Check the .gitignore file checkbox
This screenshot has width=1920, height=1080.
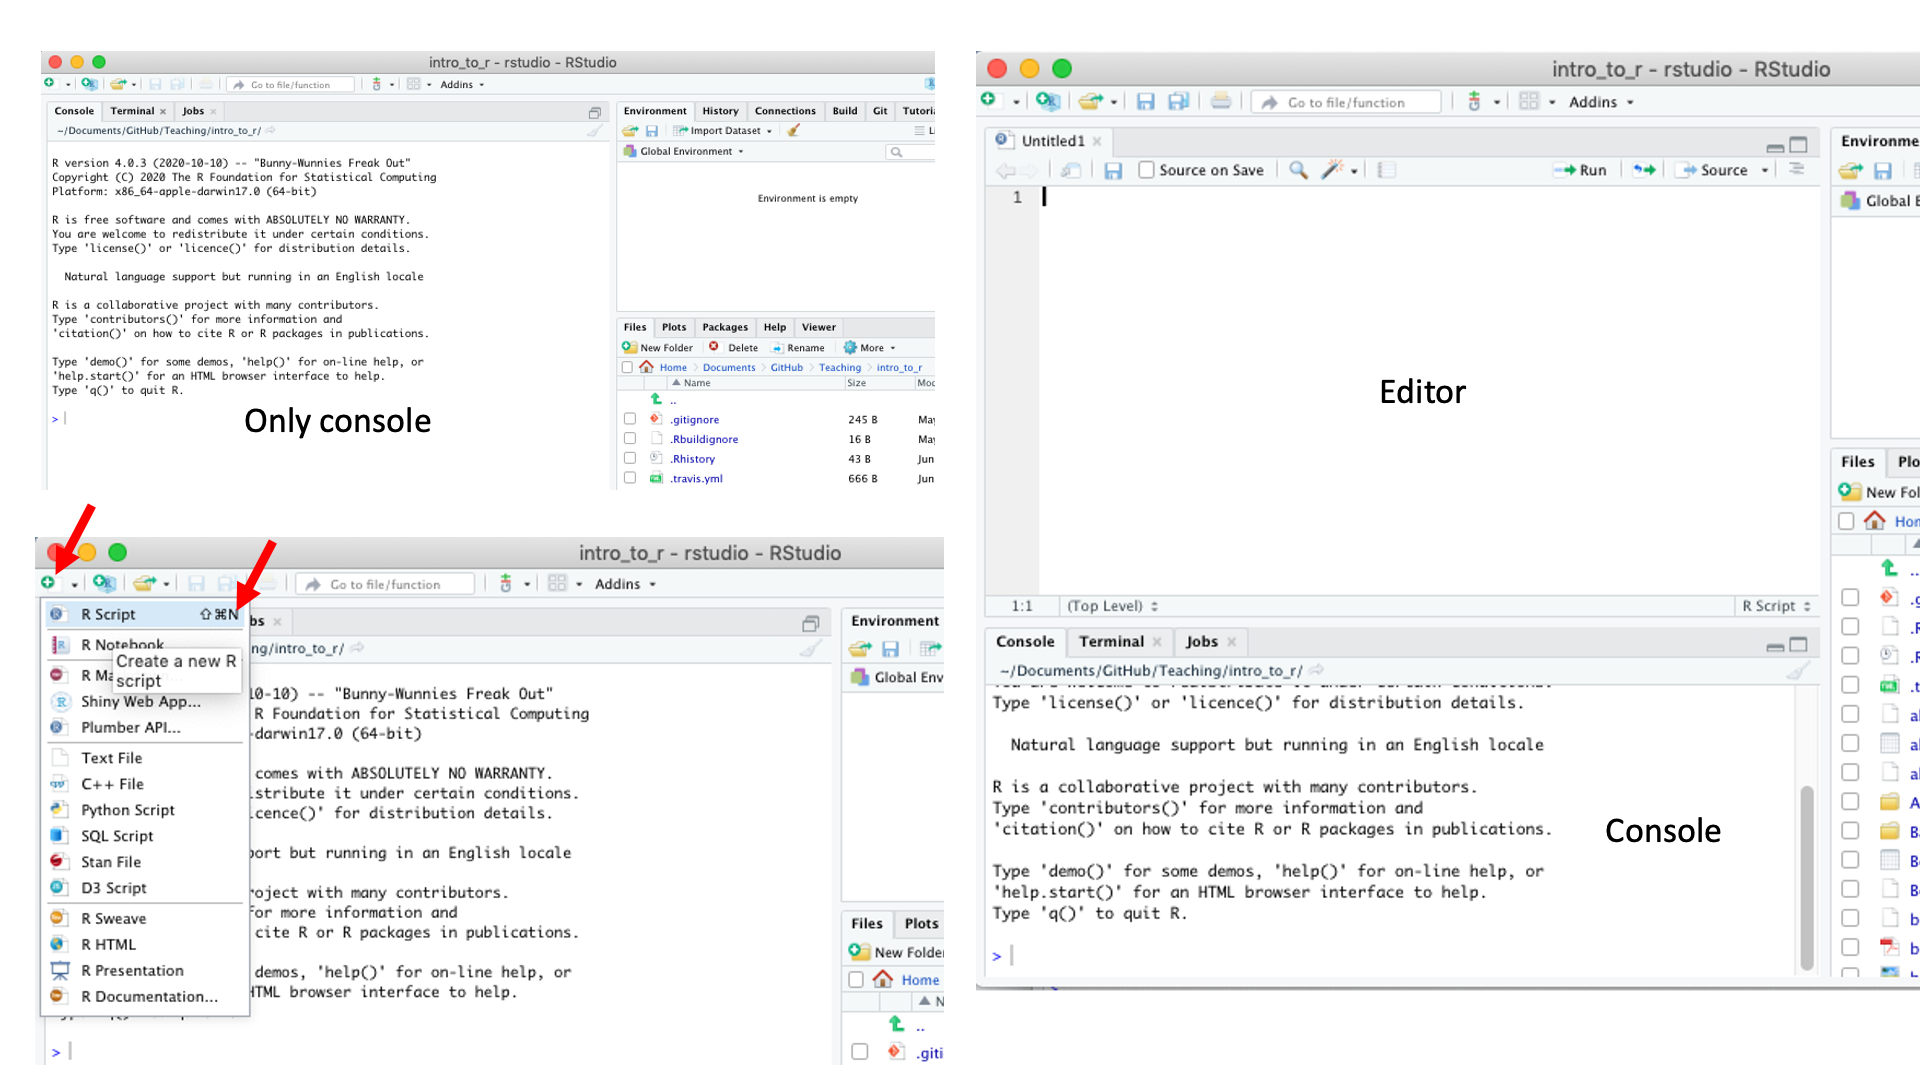630,419
